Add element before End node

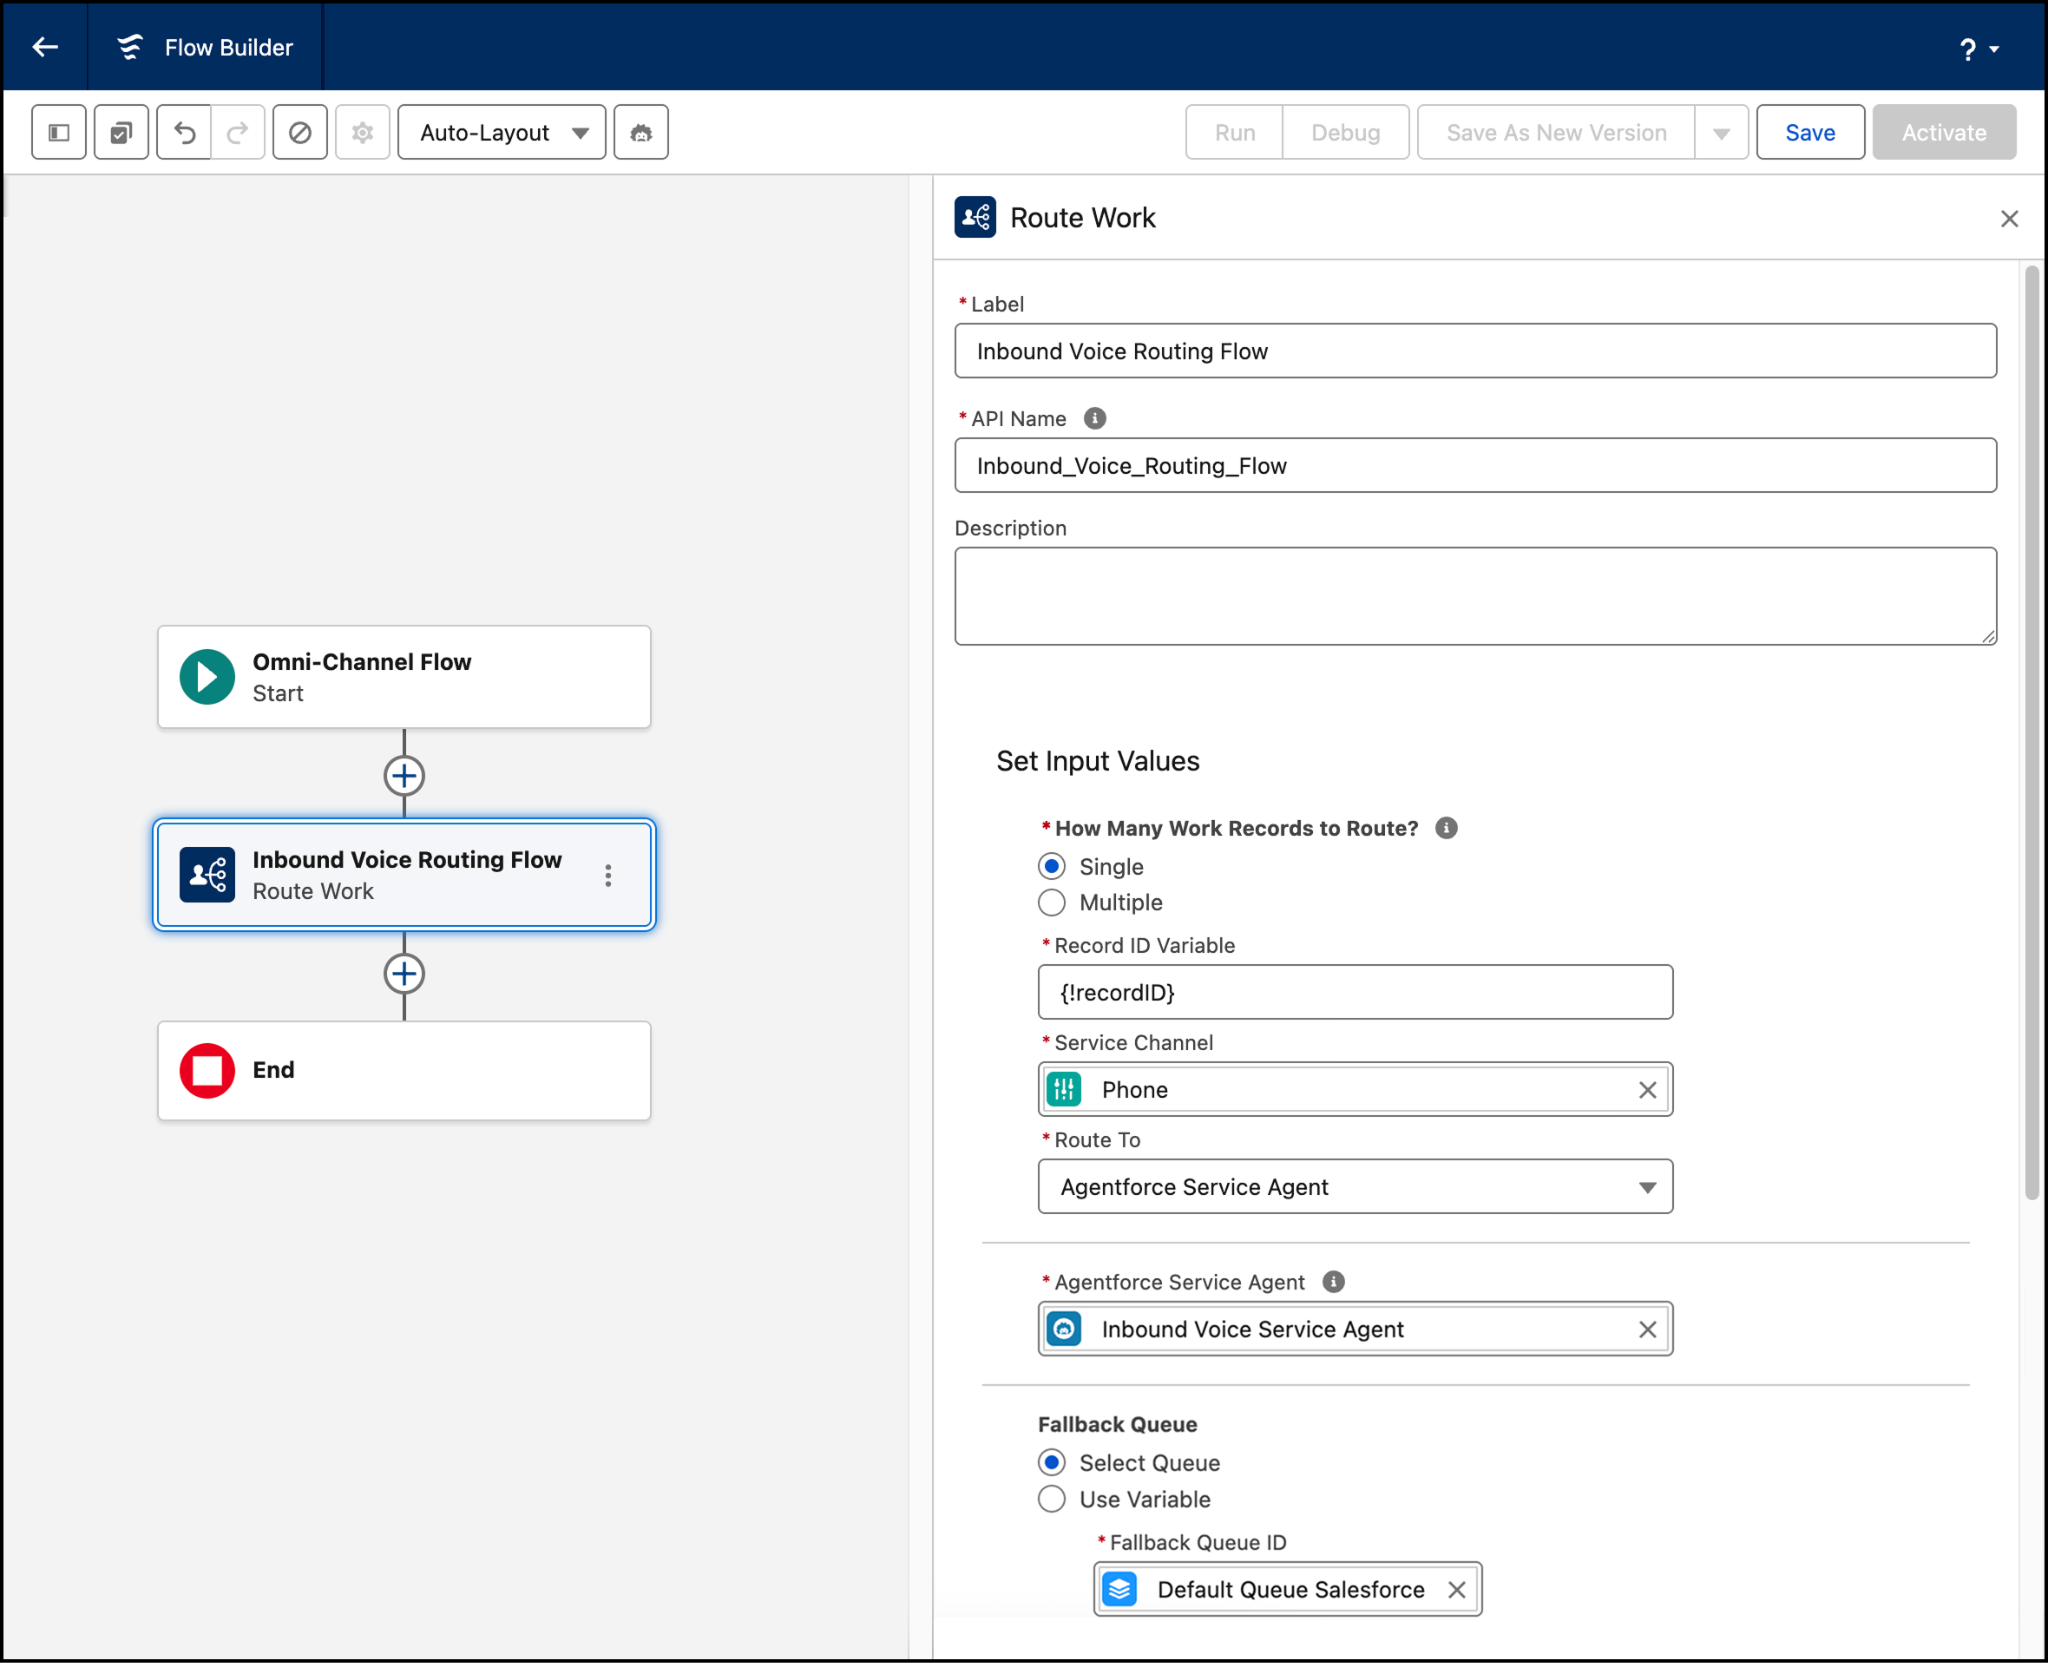click(404, 973)
